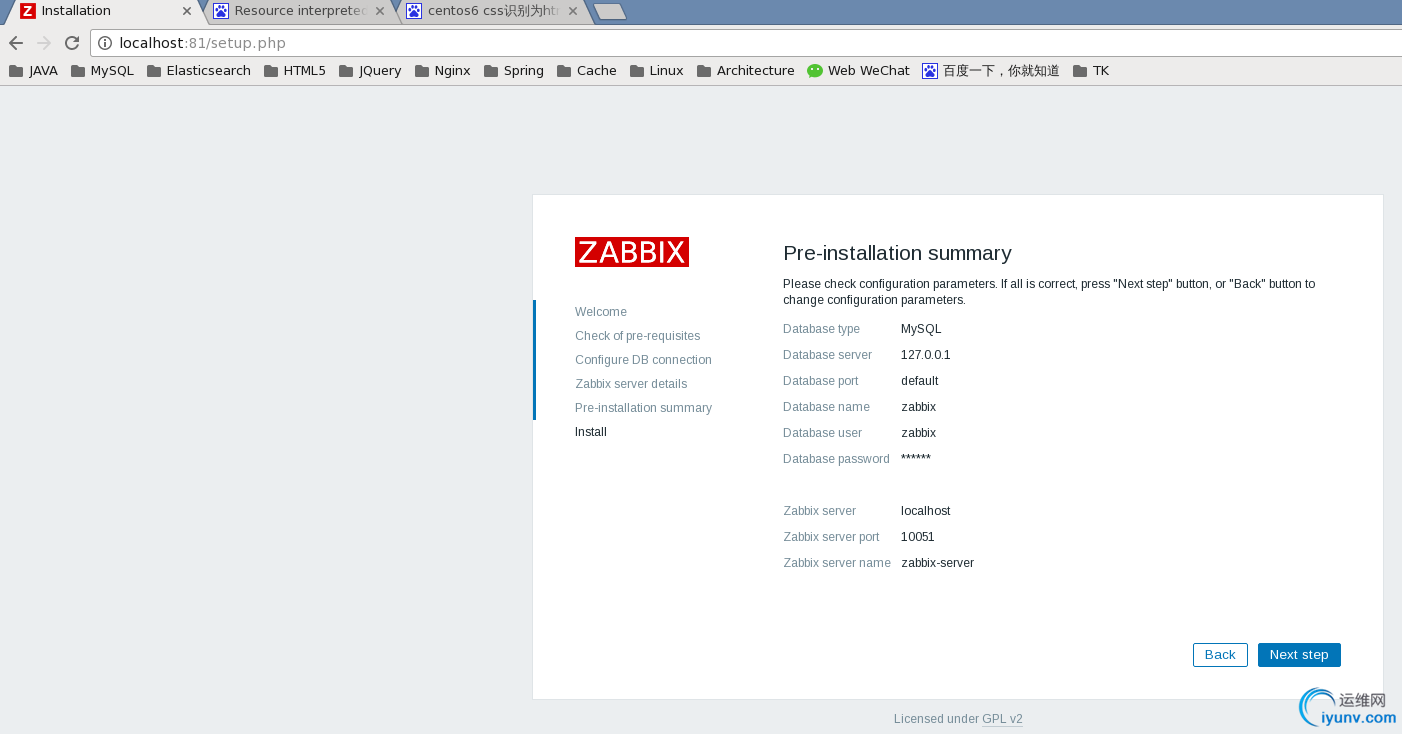
Task: Open a new tab button
Action: click(610, 11)
